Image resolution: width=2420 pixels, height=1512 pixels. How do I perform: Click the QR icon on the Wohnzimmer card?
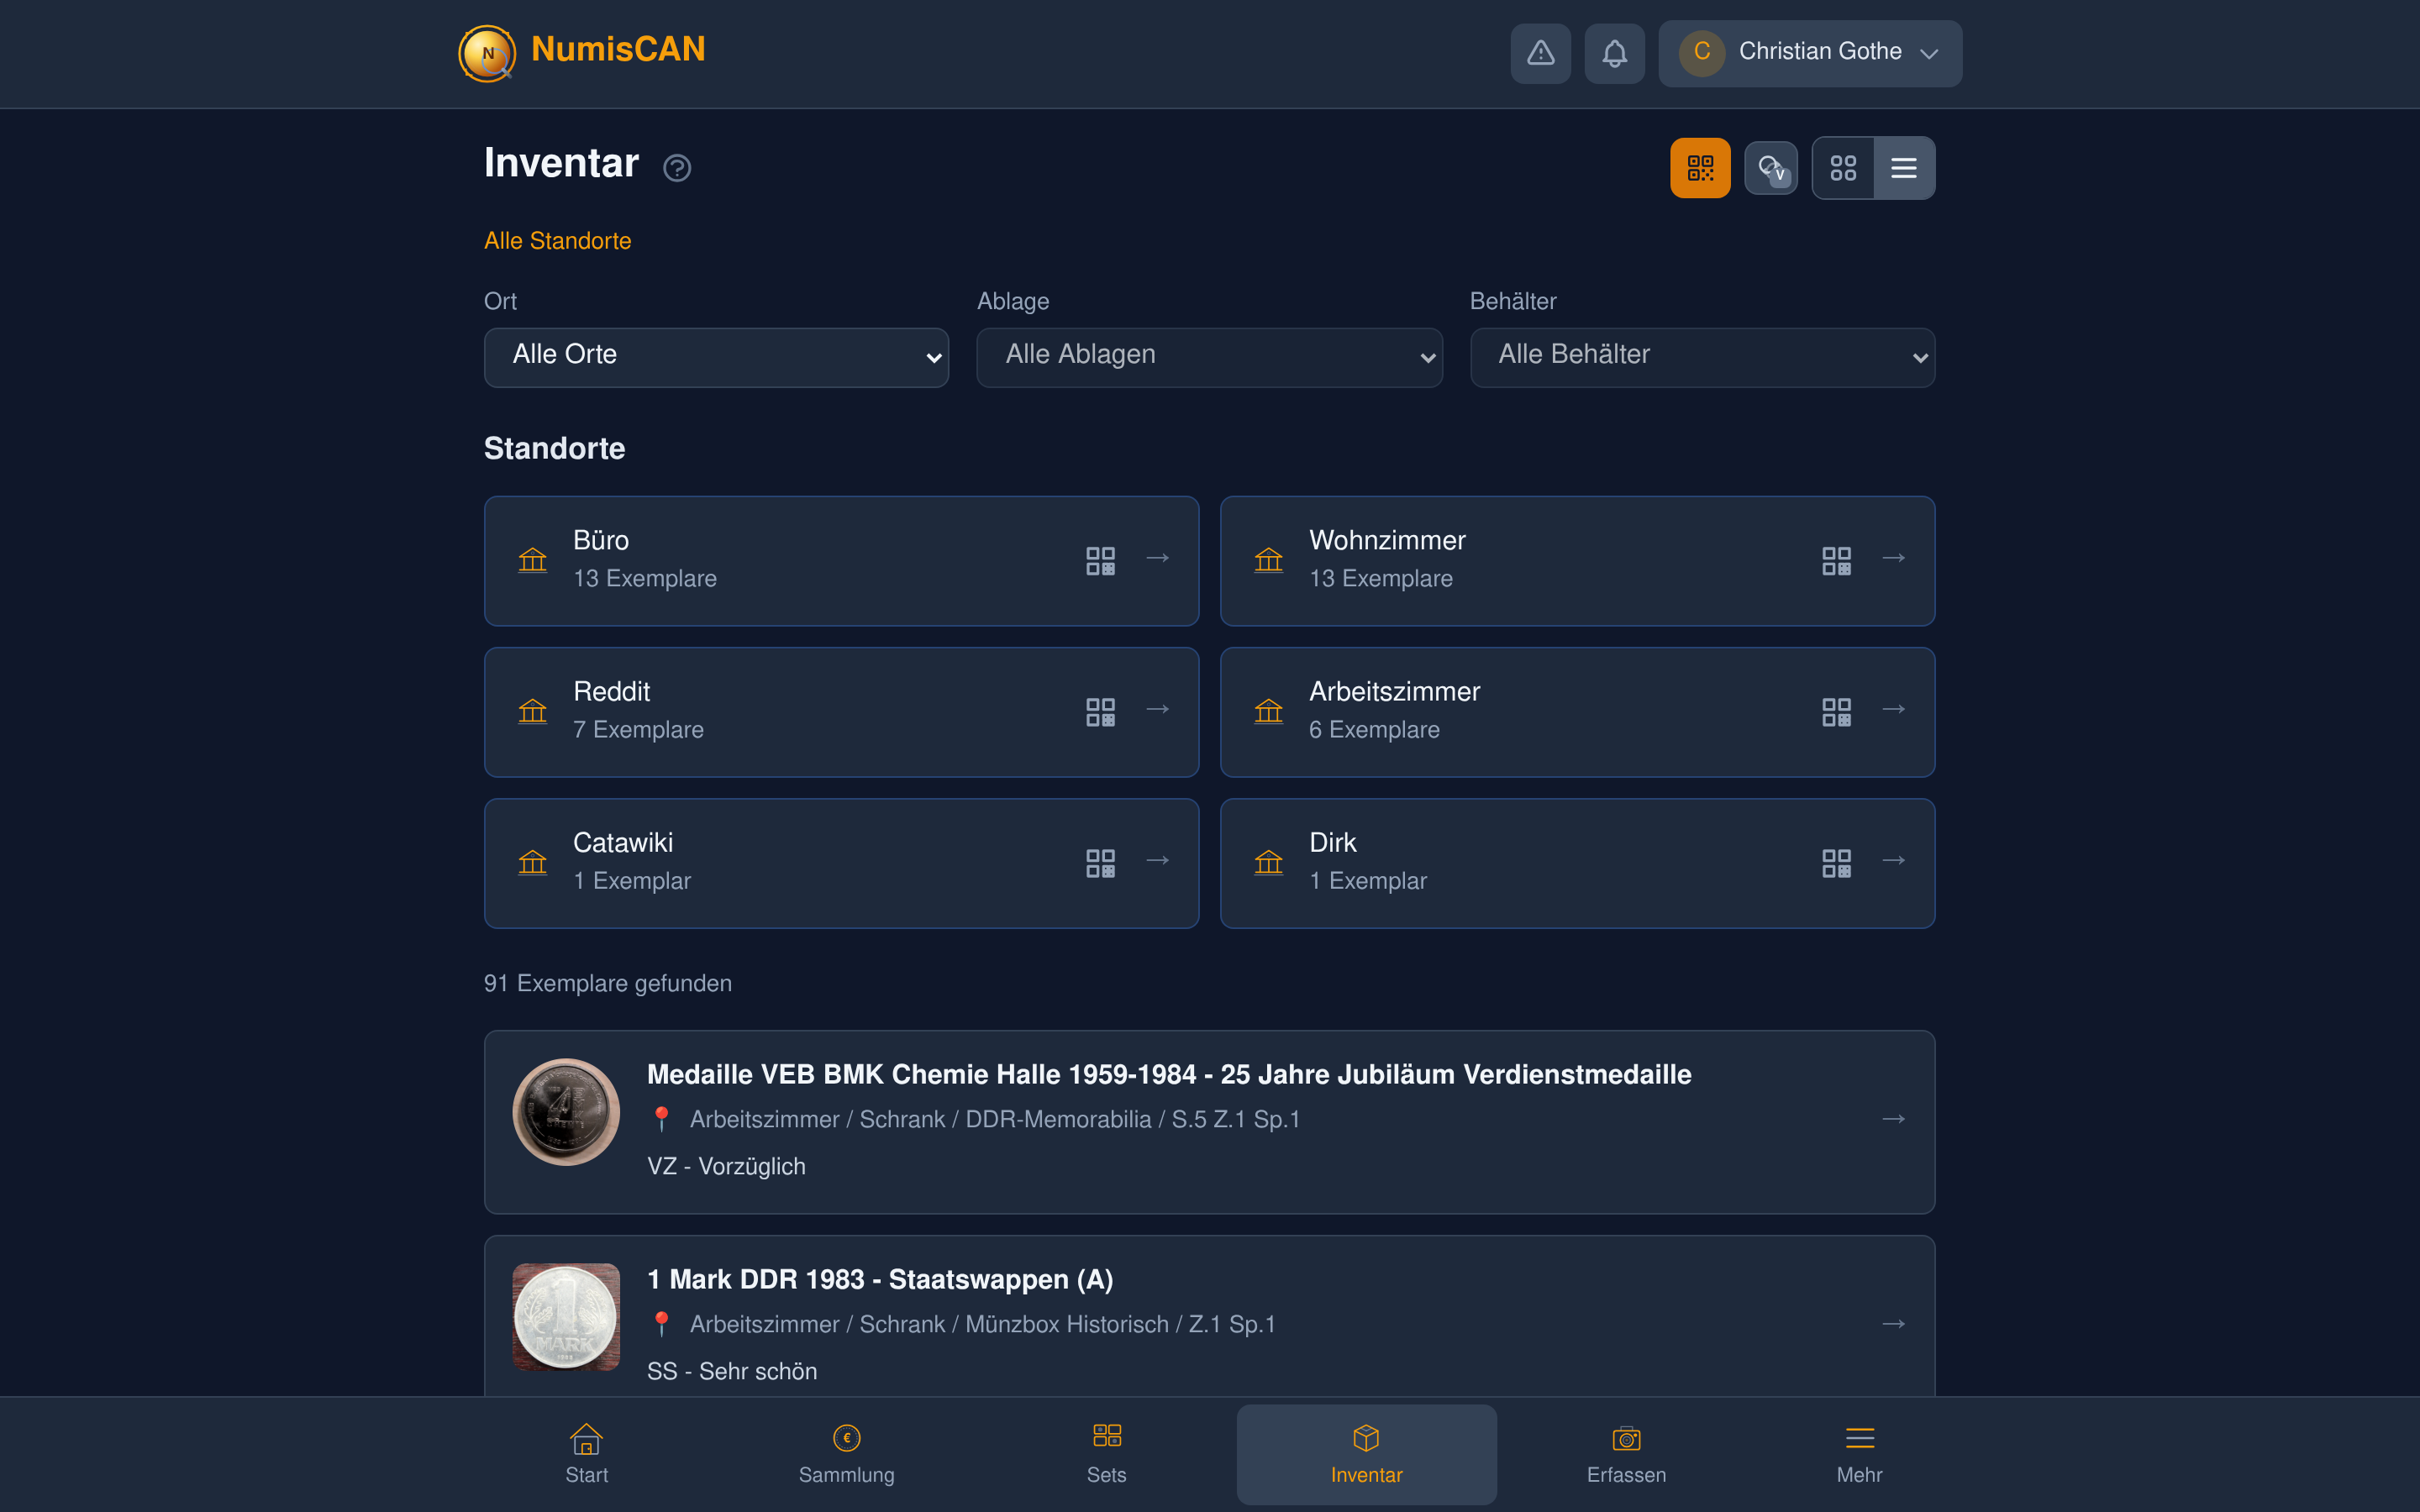click(1836, 560)
